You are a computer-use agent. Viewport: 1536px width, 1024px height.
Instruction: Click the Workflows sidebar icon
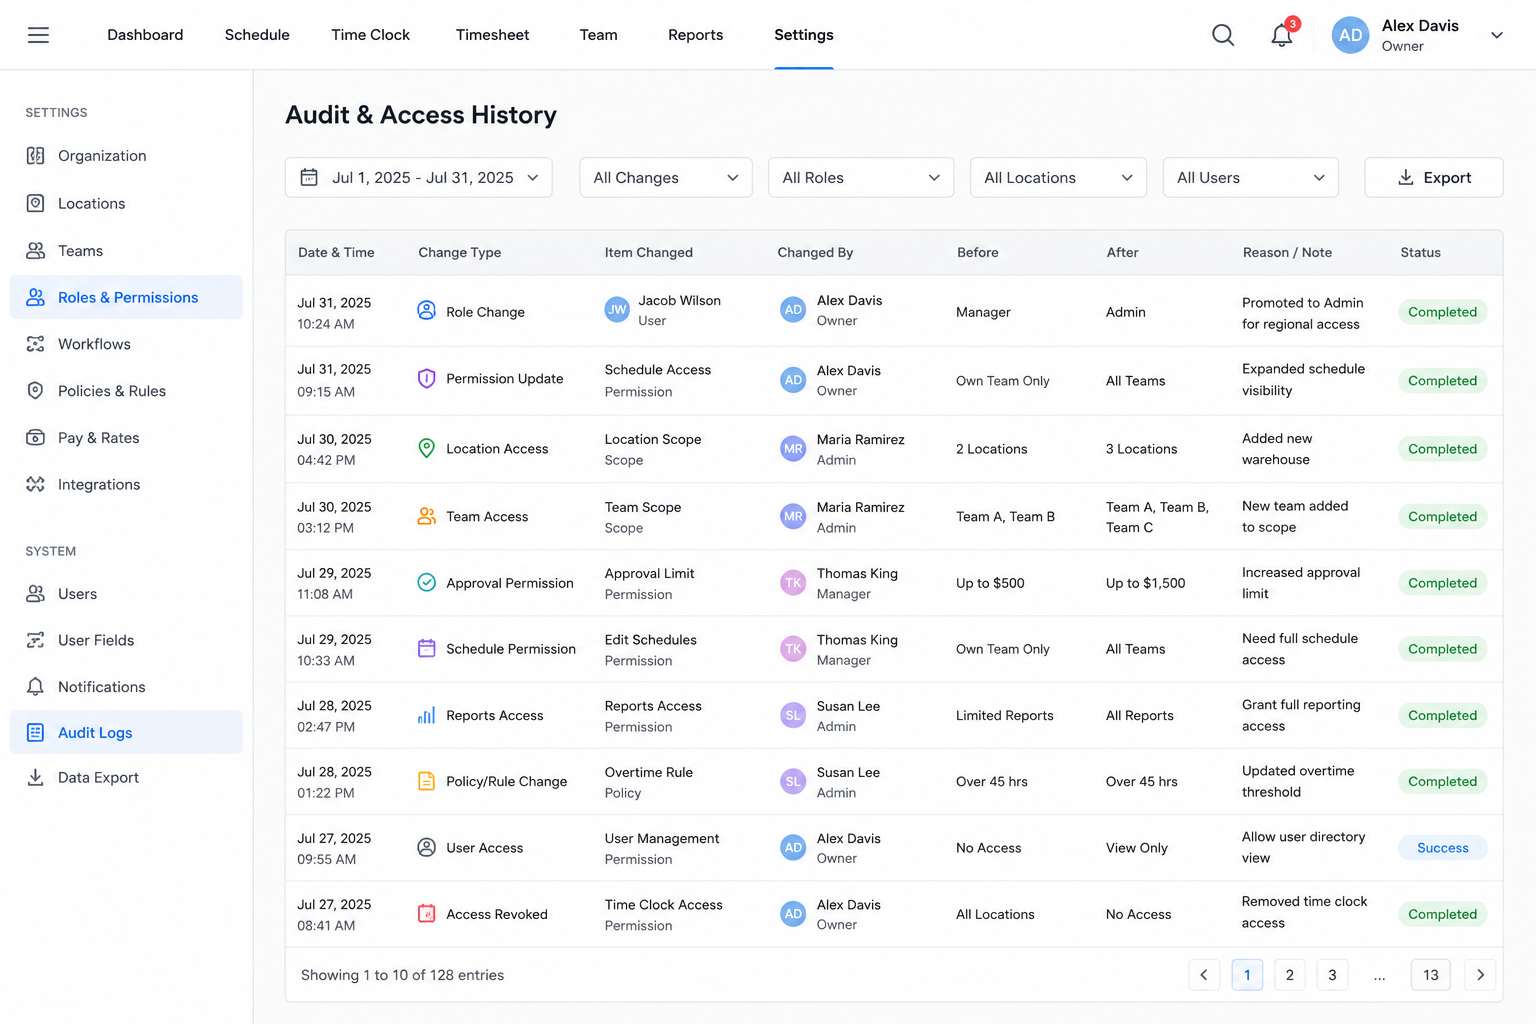pos(35,344)
